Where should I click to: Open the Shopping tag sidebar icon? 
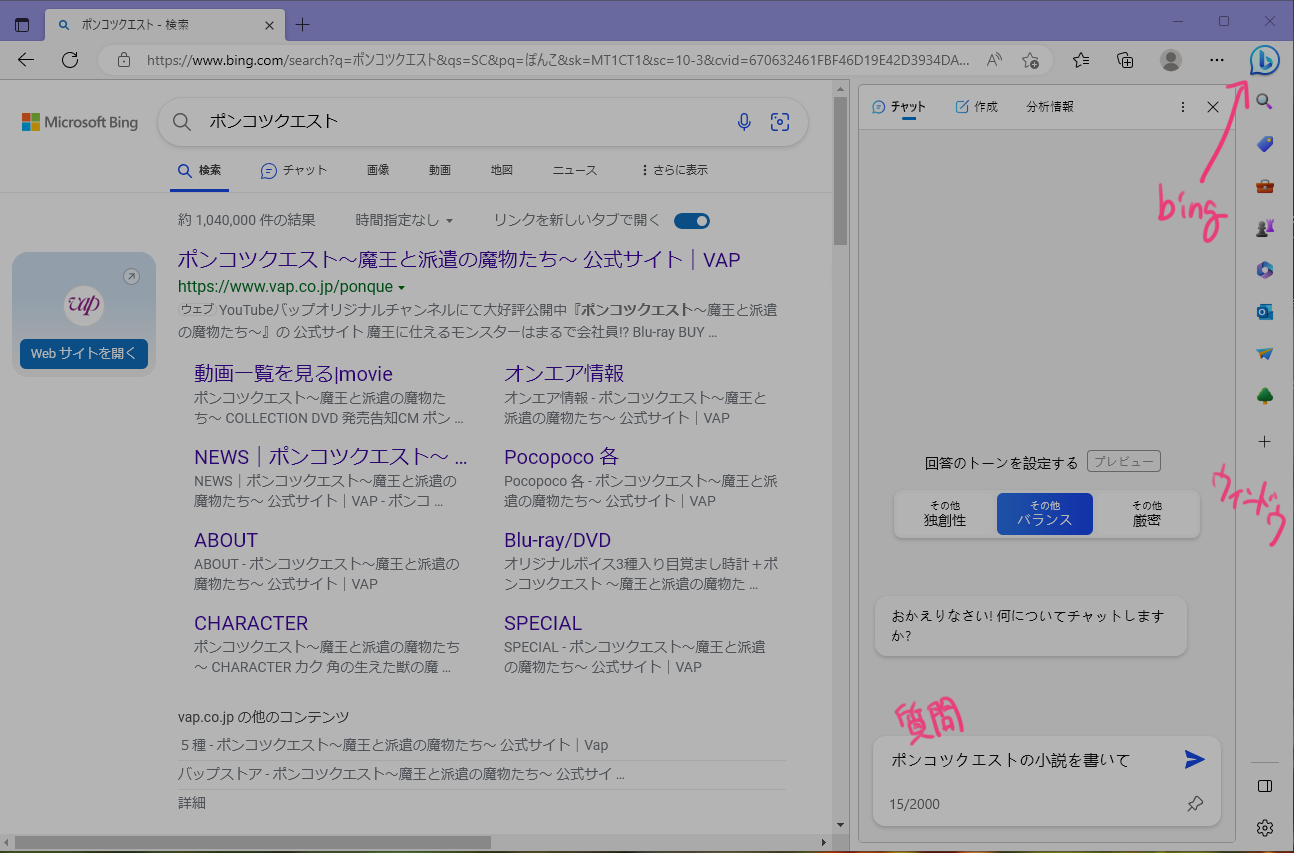(x=1264, y=144)
